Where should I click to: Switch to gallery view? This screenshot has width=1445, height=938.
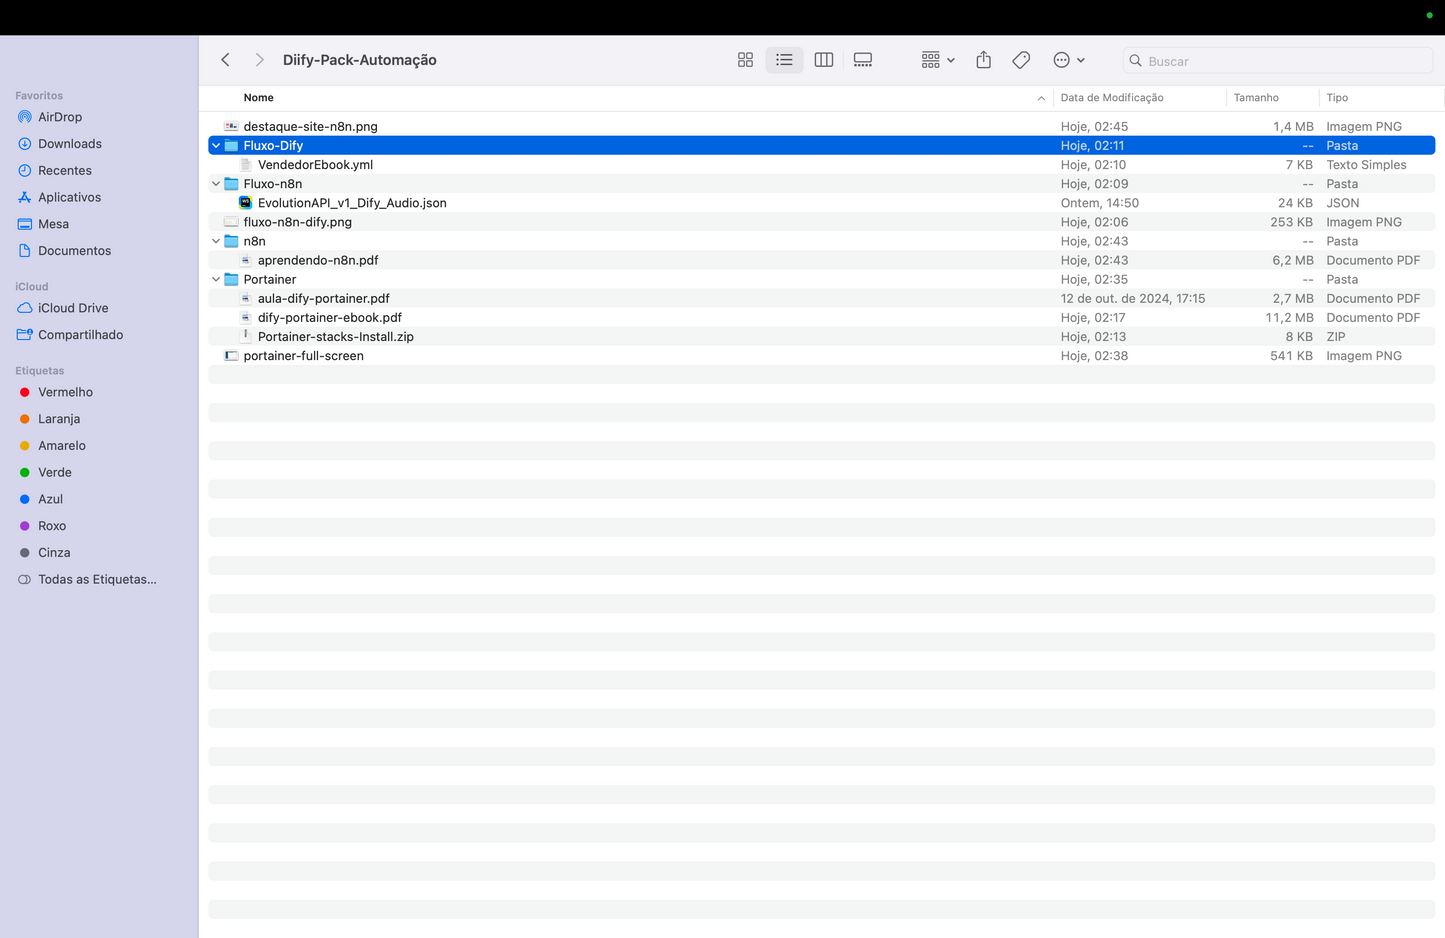click(x=863, y=60)
